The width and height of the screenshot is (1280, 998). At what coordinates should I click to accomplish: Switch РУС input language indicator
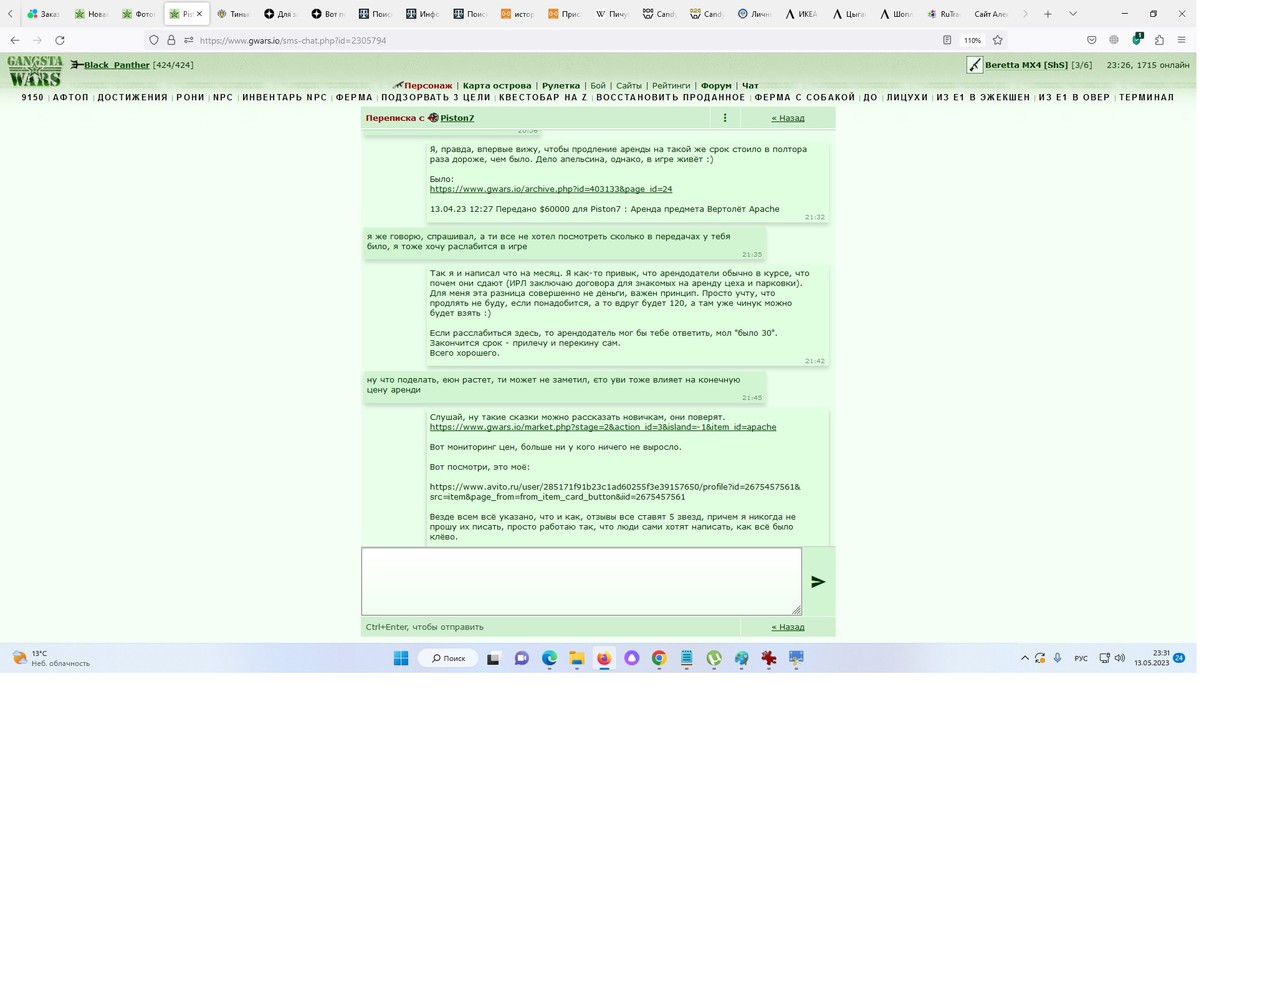[1081, 658]
